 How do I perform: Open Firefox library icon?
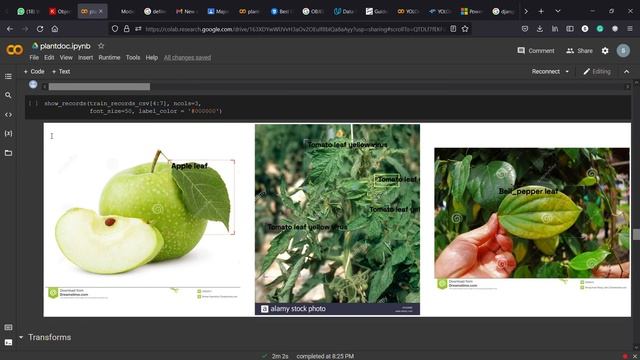point(555,29)
